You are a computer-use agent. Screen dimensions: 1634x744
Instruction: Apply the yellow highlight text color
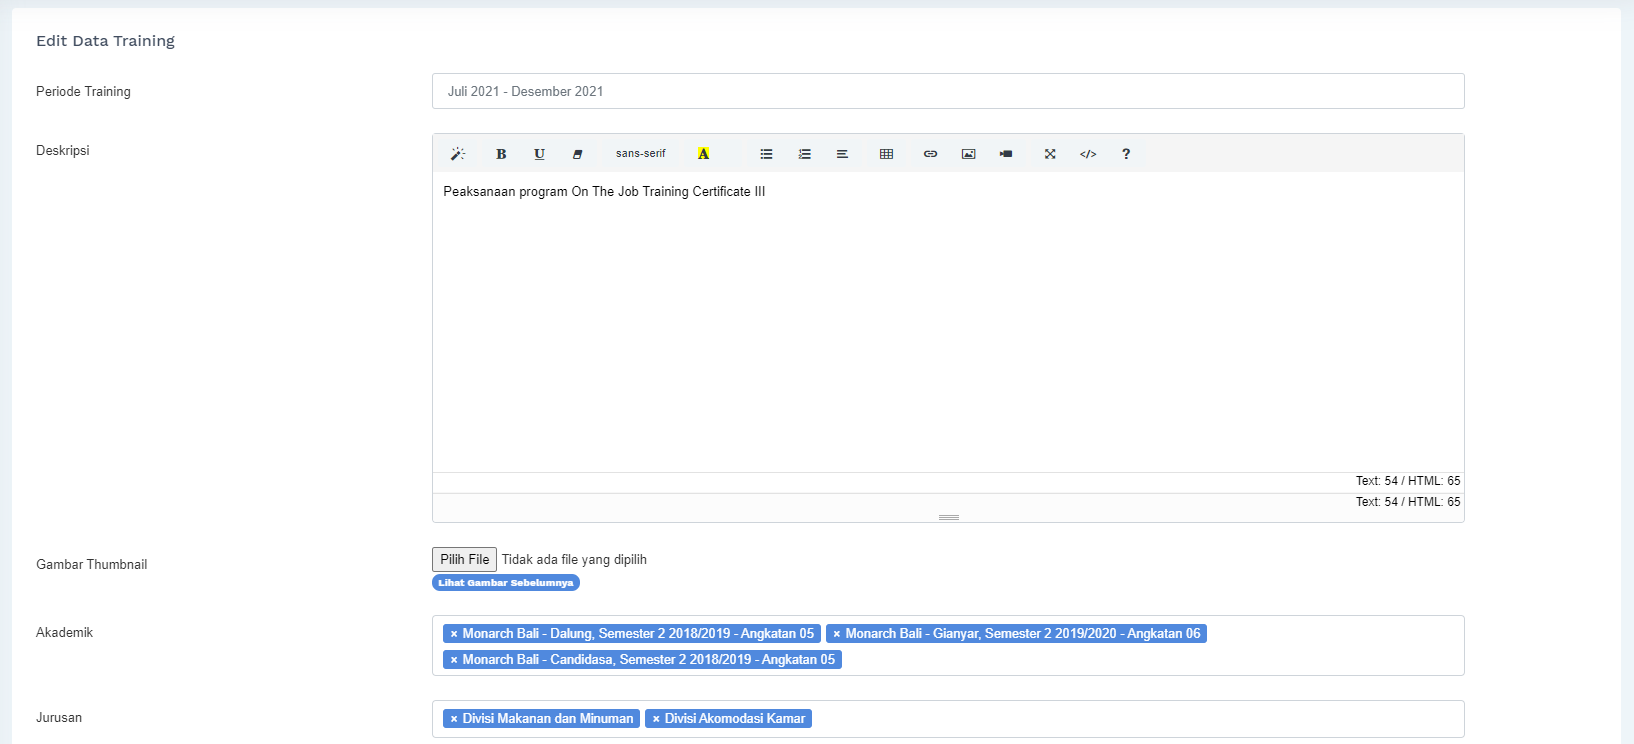tap(703, 154)
